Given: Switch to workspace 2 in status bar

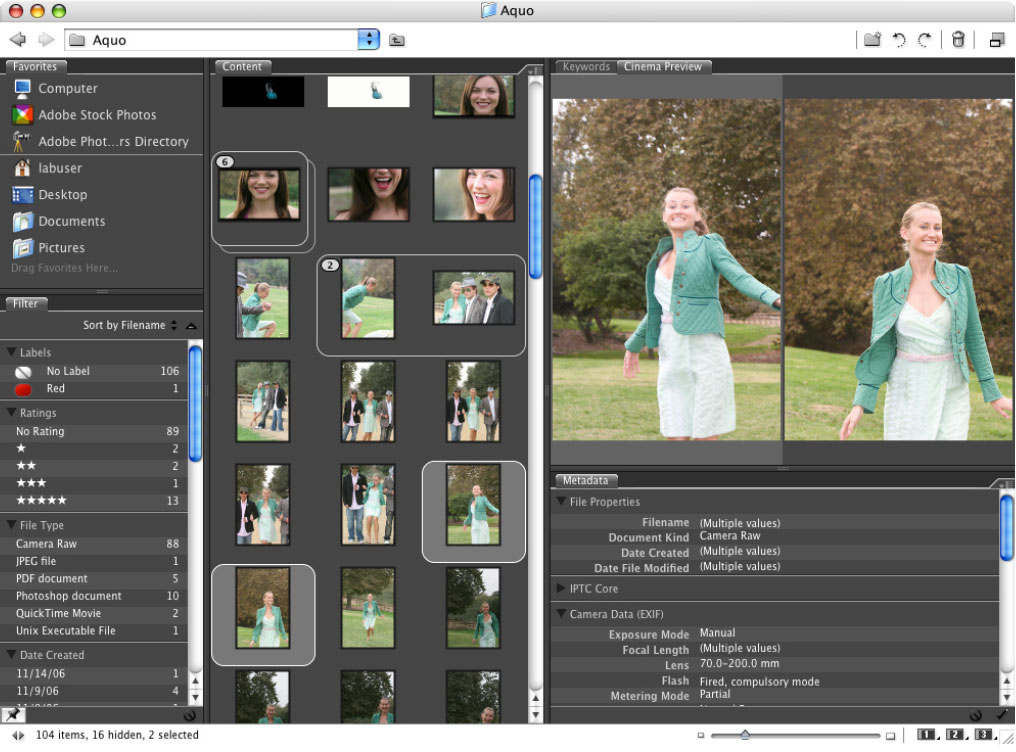Looking at the screenshot, I should 956,735.
